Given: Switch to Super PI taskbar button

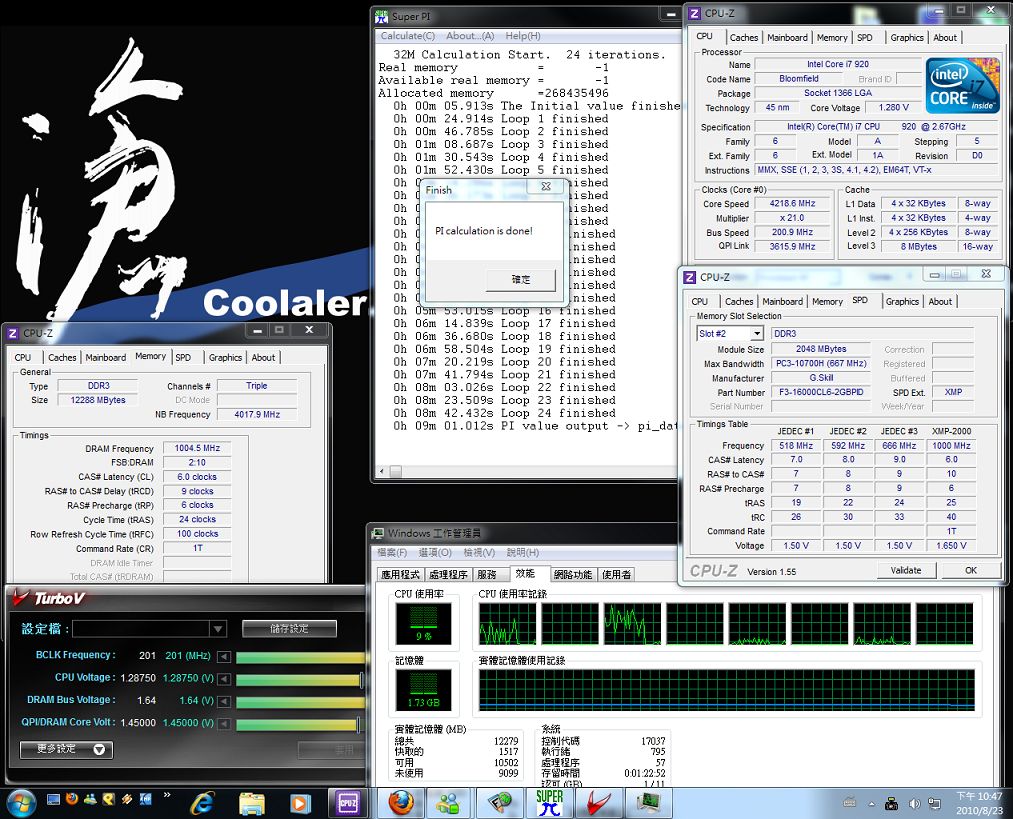Looking at the screenshot, I should 549,803.
